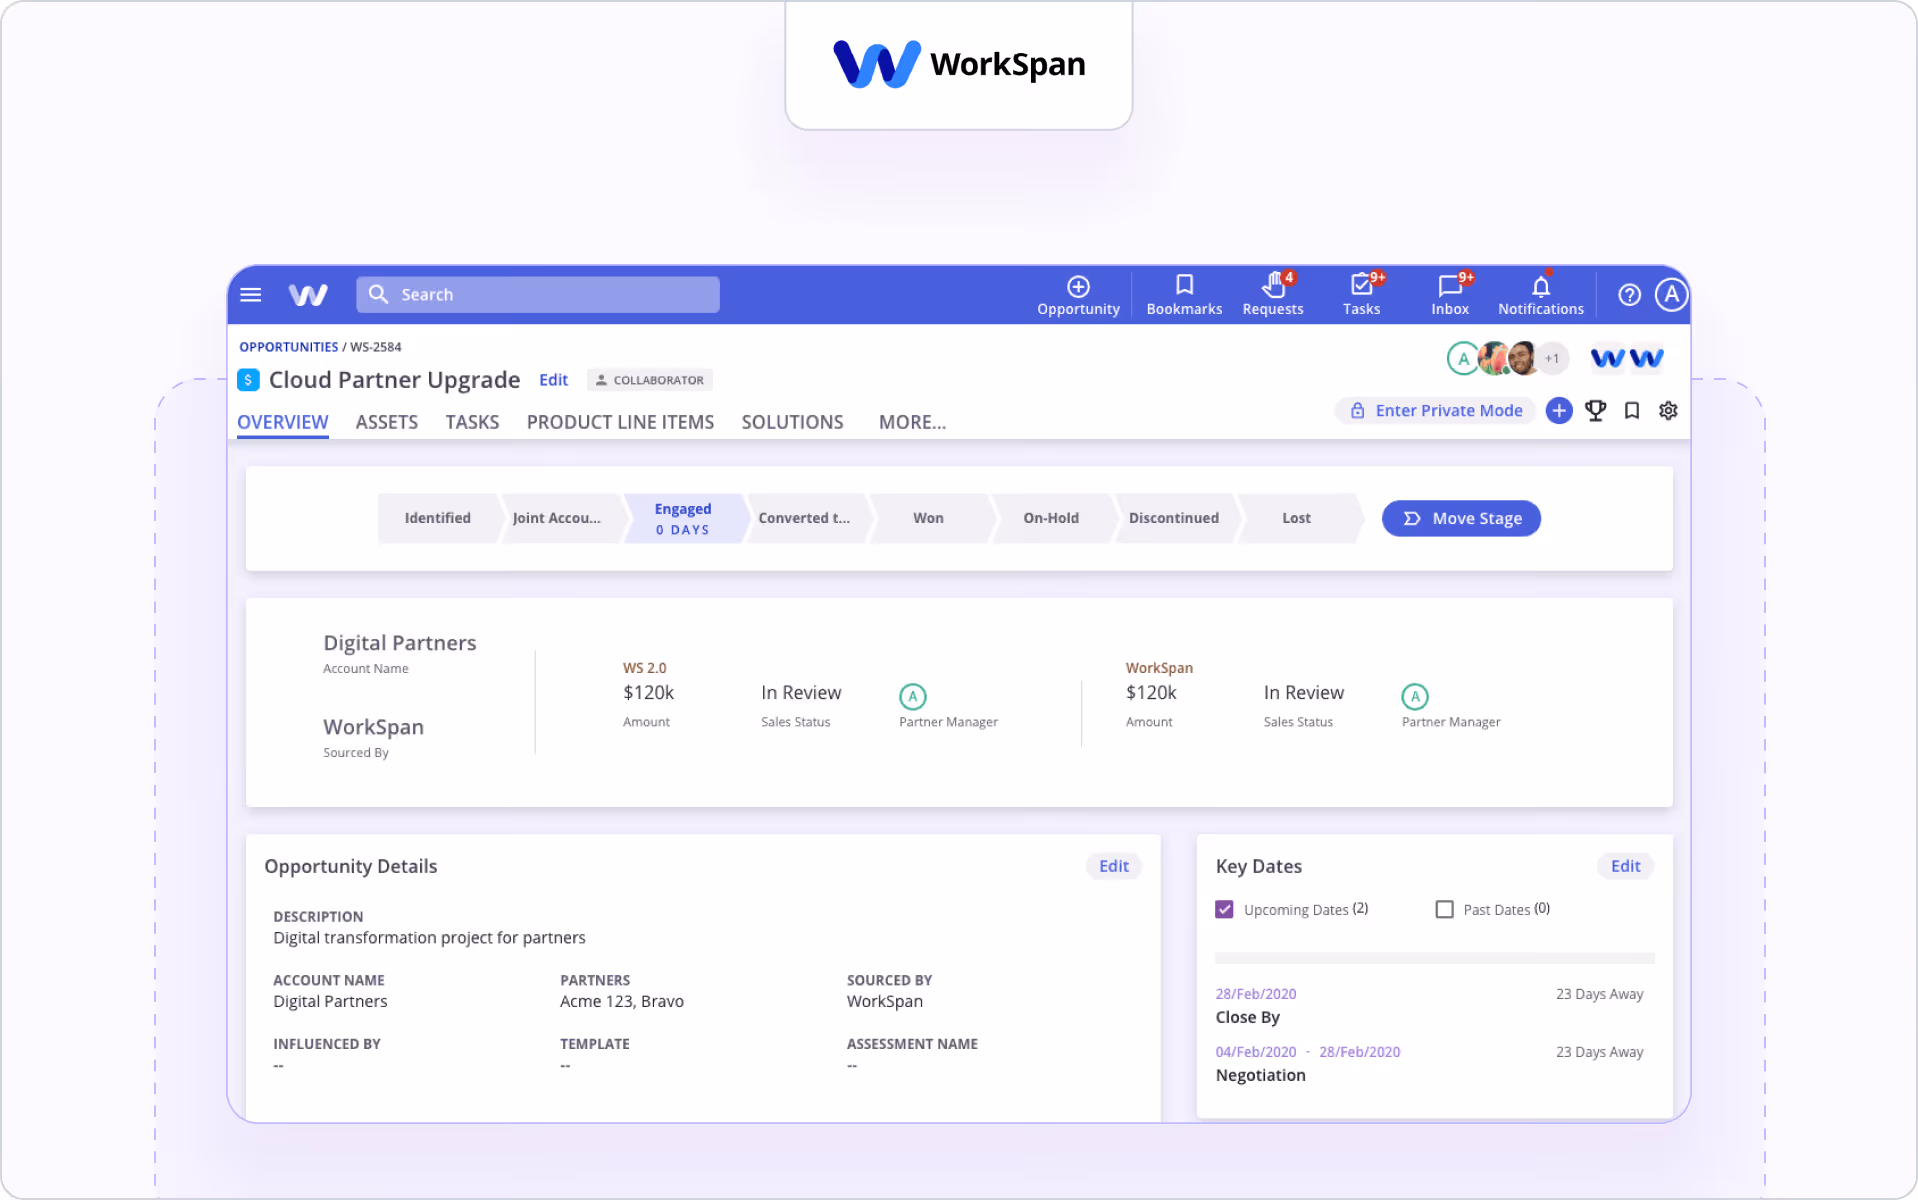This screenshot has width=1918, height=1200.
Task: Click the blue plus add button
Action: coord(1559,410)
